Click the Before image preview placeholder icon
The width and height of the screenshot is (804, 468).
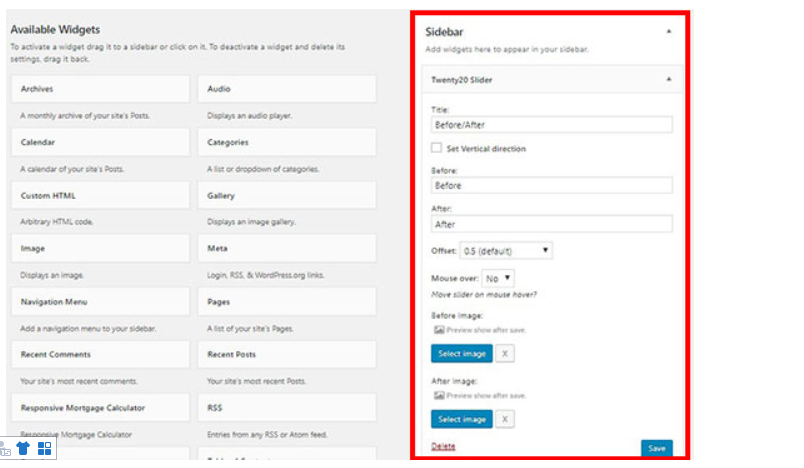[438, 330]
